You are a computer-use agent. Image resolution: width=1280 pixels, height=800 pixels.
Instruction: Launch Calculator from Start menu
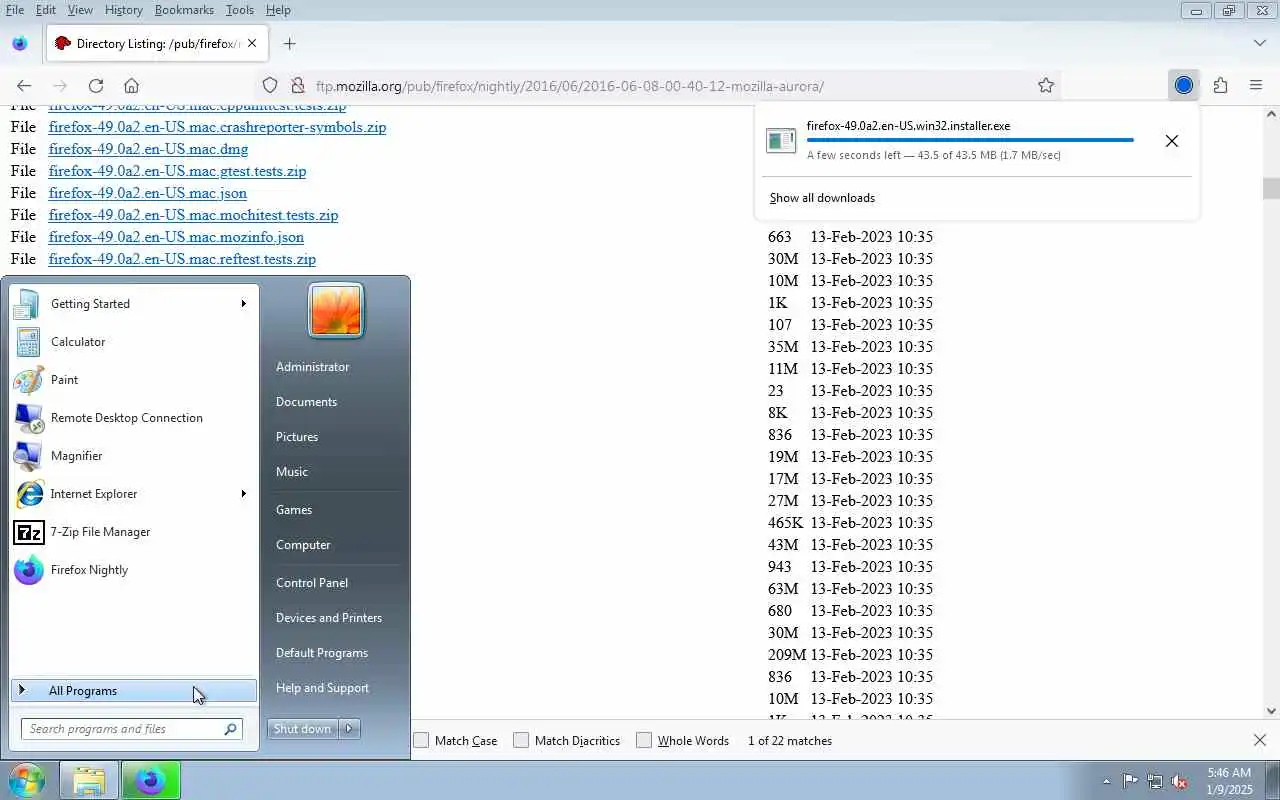point(133,342)
